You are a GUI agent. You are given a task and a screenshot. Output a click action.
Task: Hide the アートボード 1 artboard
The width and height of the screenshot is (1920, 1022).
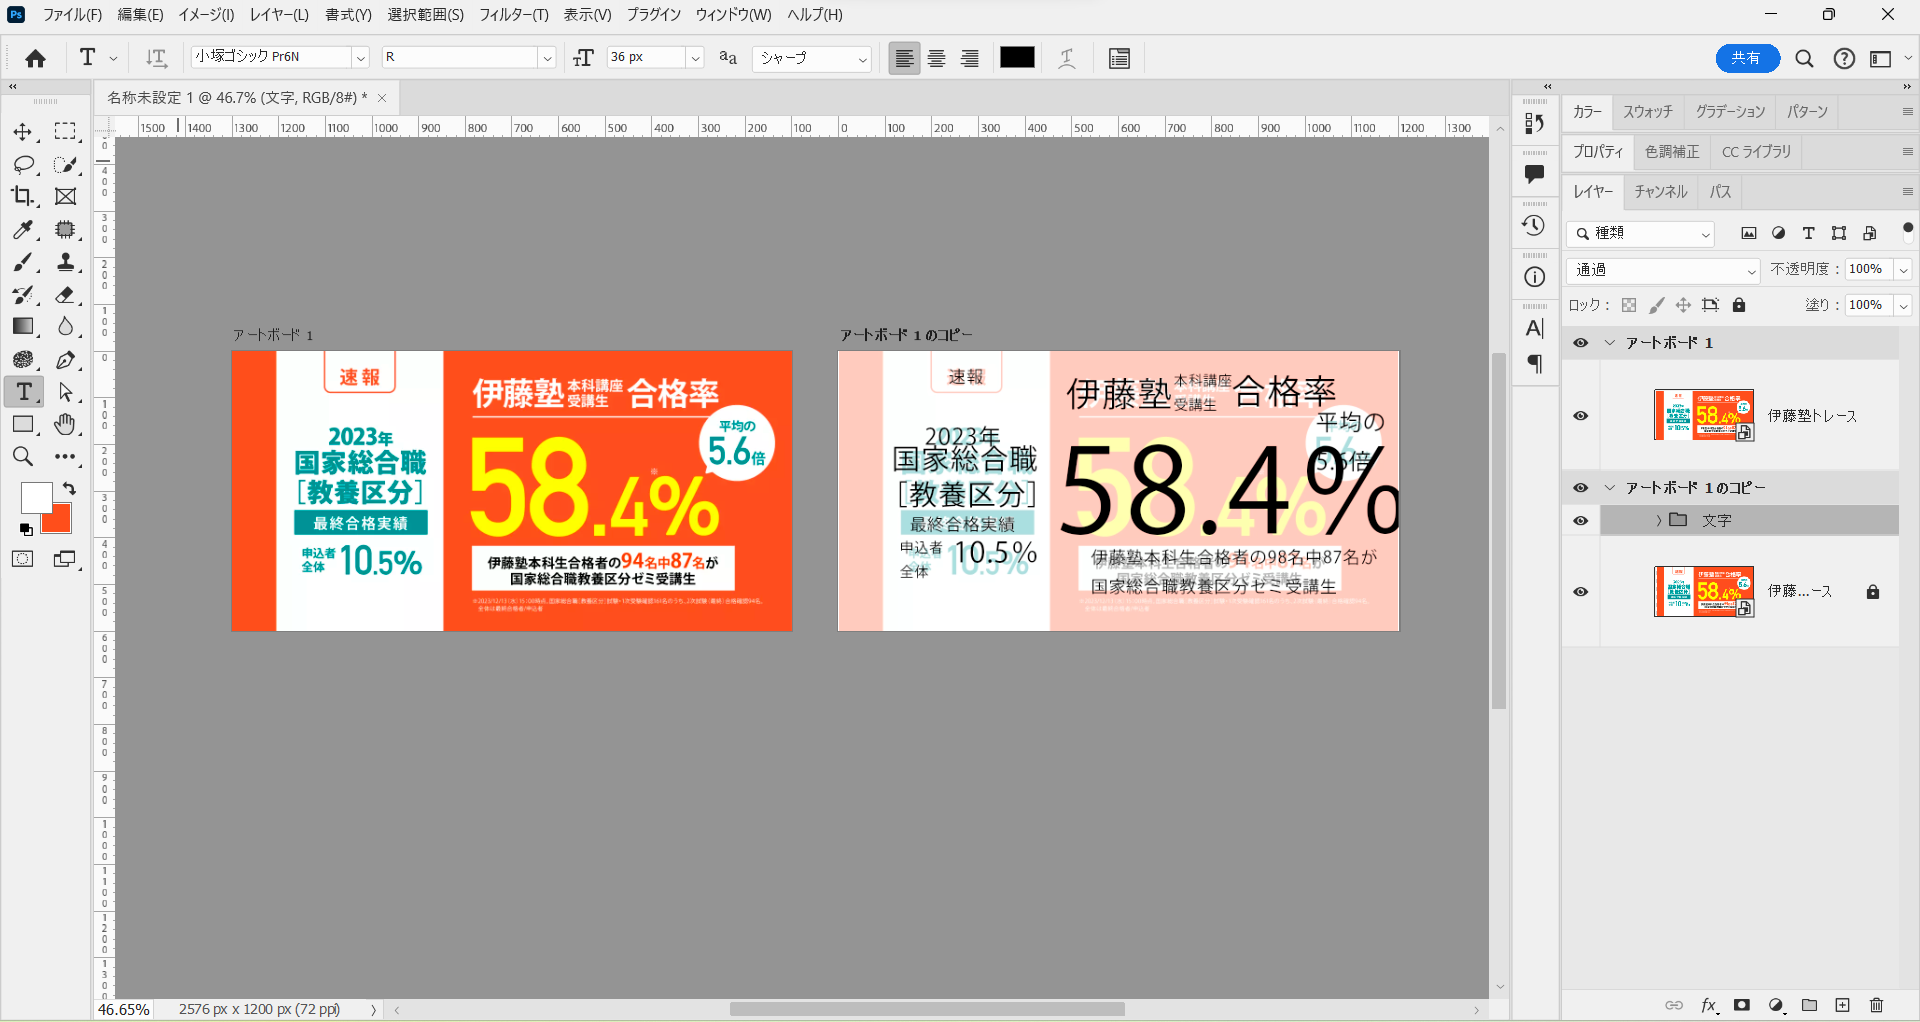click(1581, 343)
